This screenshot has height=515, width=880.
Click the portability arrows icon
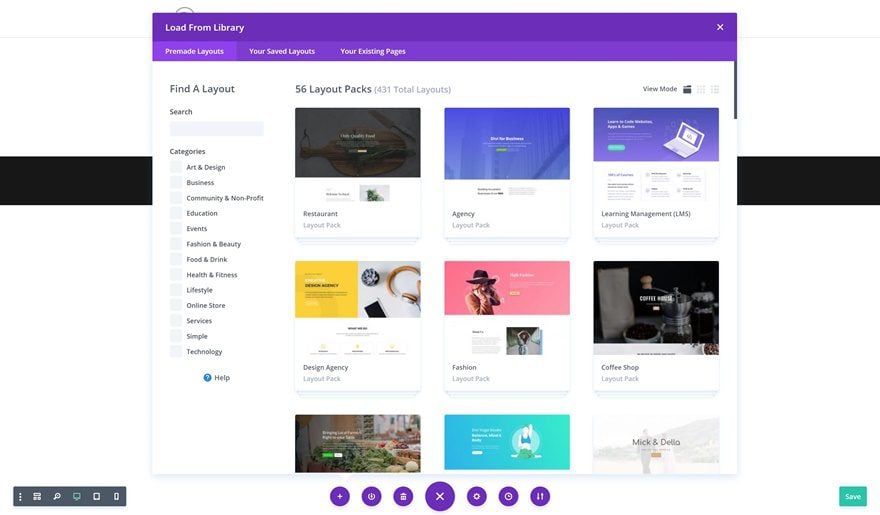coord(540,496)
